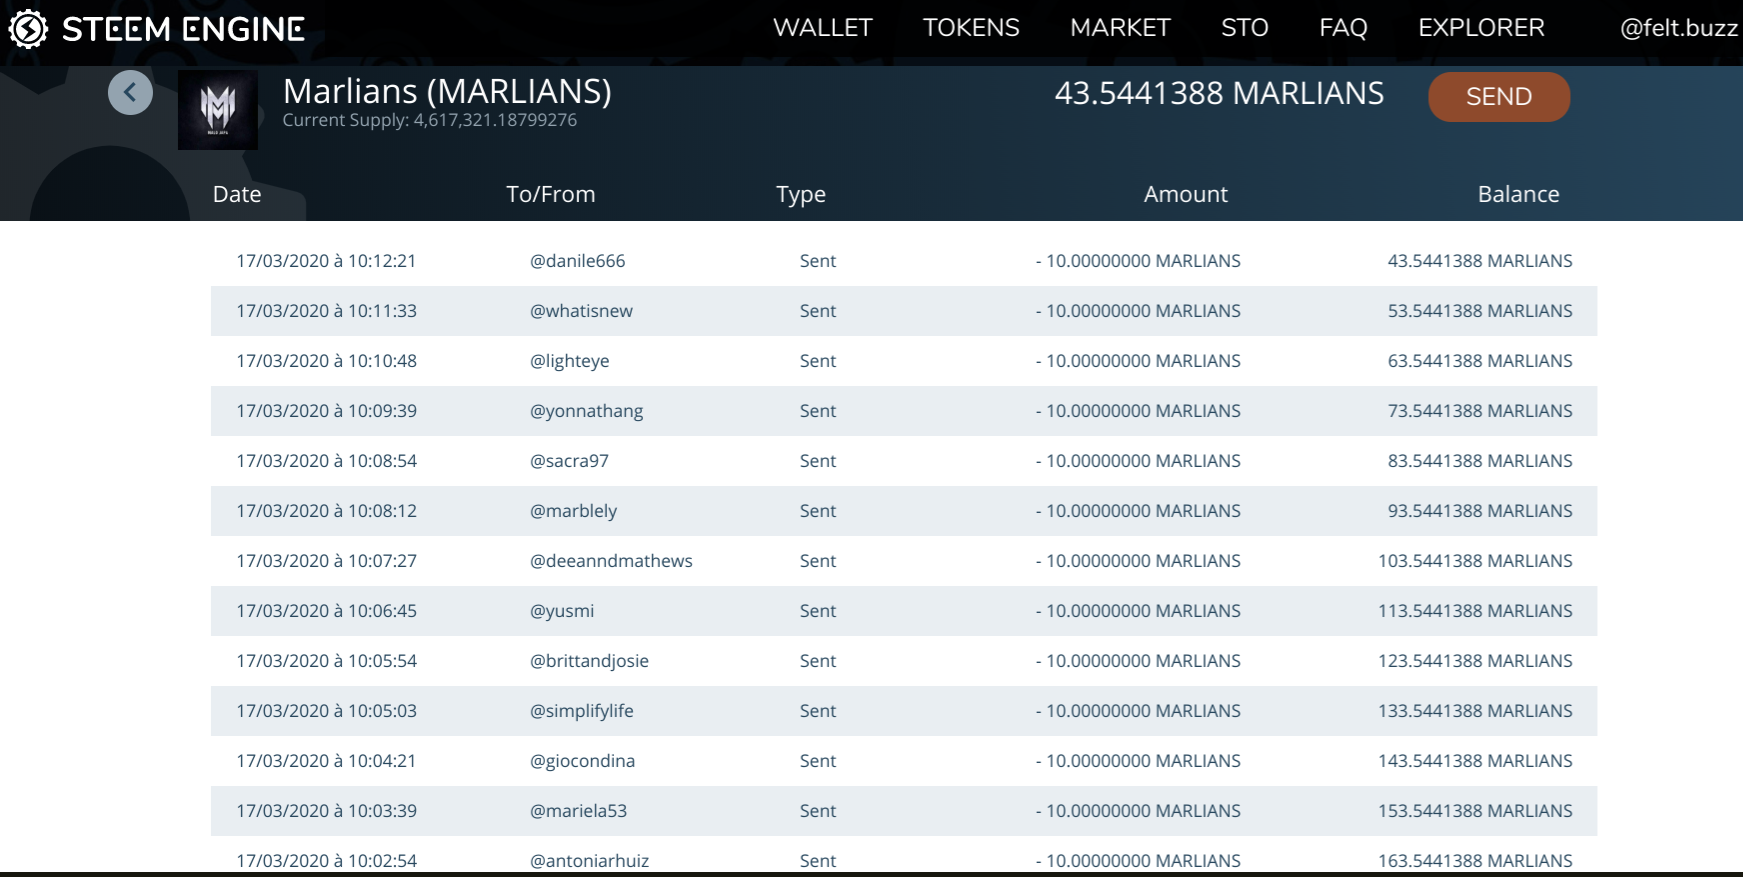Select recipient @yusmi
Image resolution: width=1743 pixels, height=877 pixels.
point(562,611)
